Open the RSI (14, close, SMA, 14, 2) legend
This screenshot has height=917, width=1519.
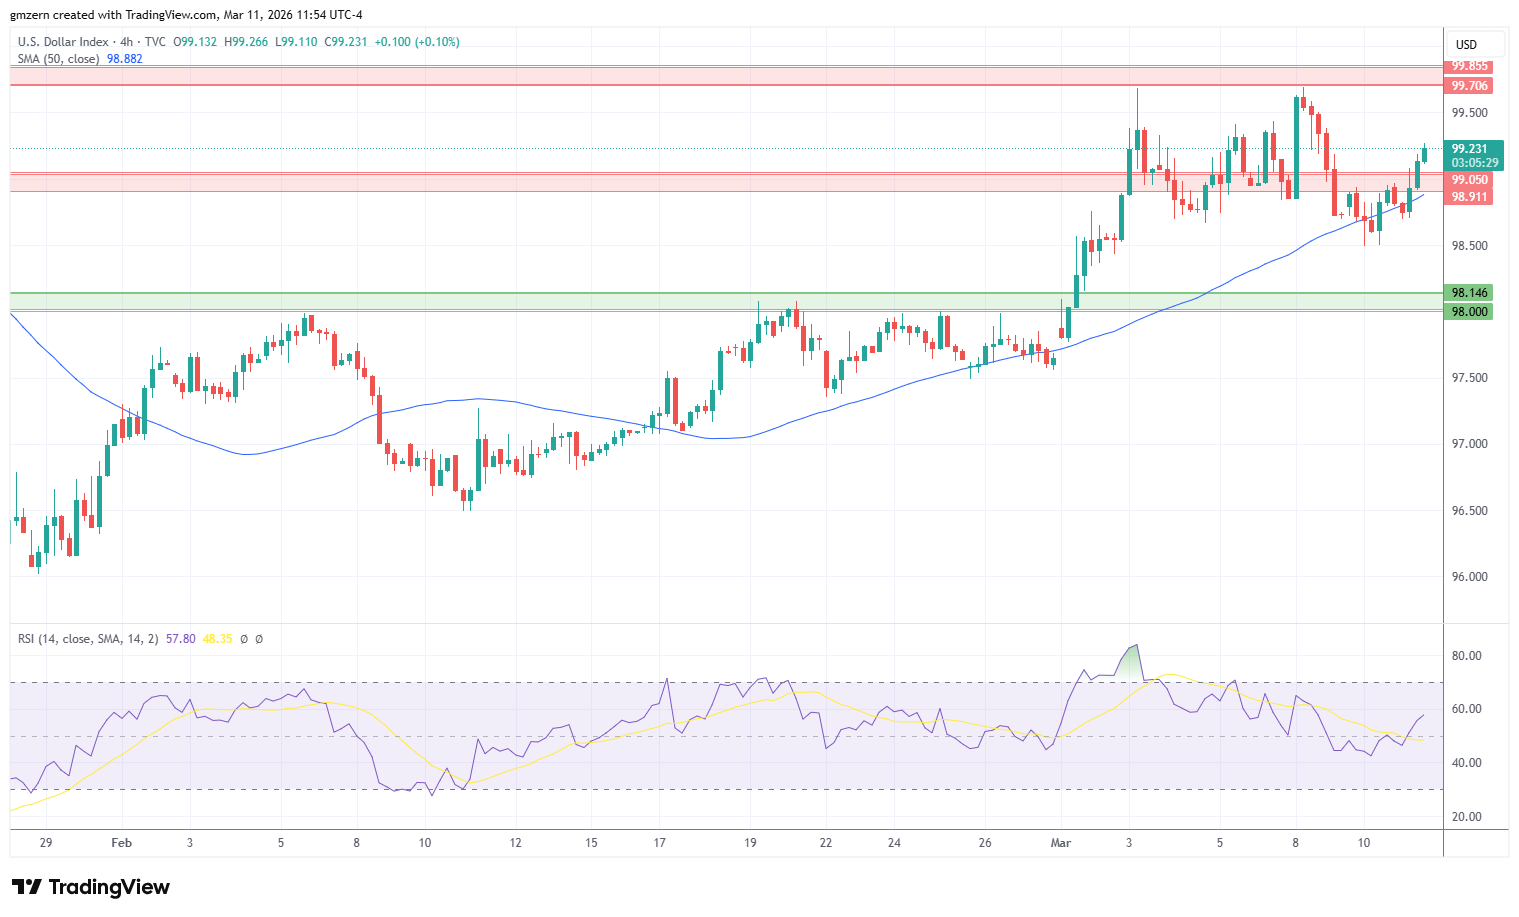coord(88,638)
